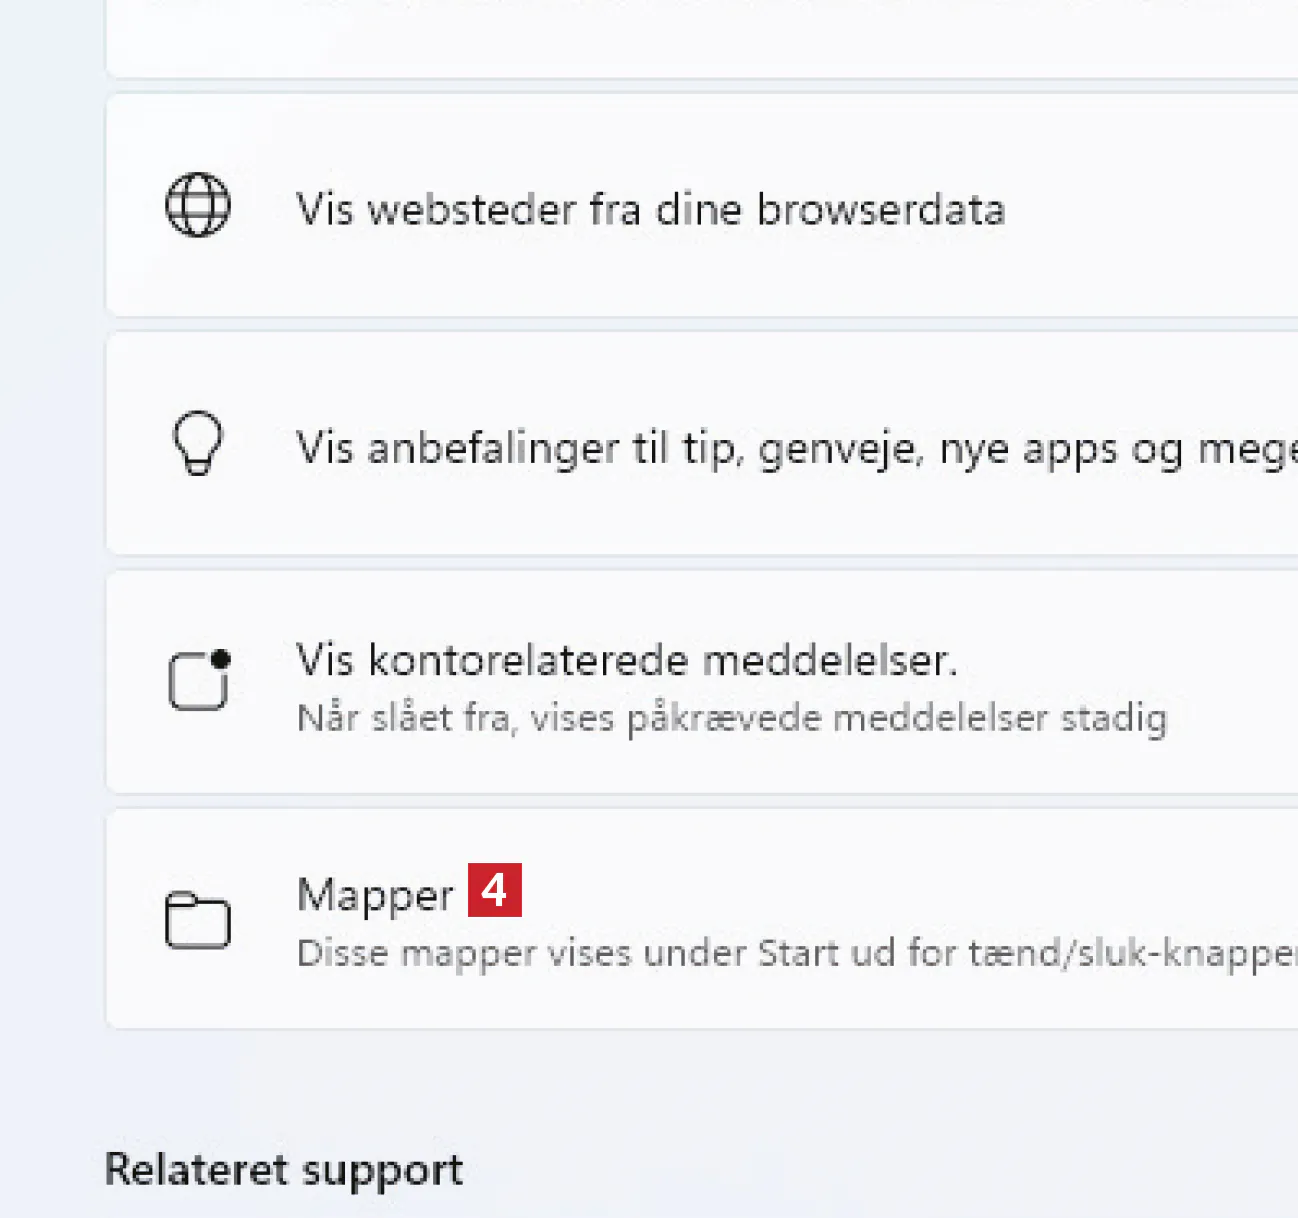This screenshot has height=1218, width=1298.
Task: Select 'Vis kontorelaterede meddelelser.' title
Action: pos(627,660)
